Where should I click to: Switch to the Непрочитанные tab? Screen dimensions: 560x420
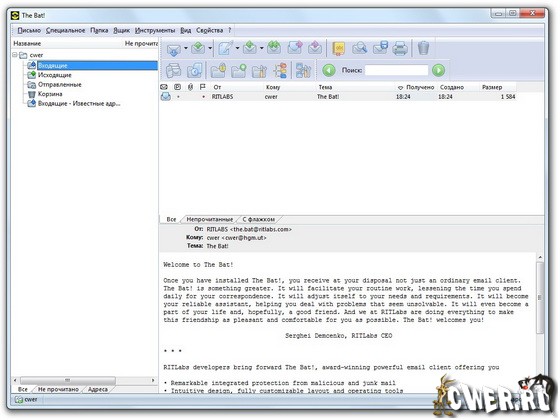tap(210, 219)
